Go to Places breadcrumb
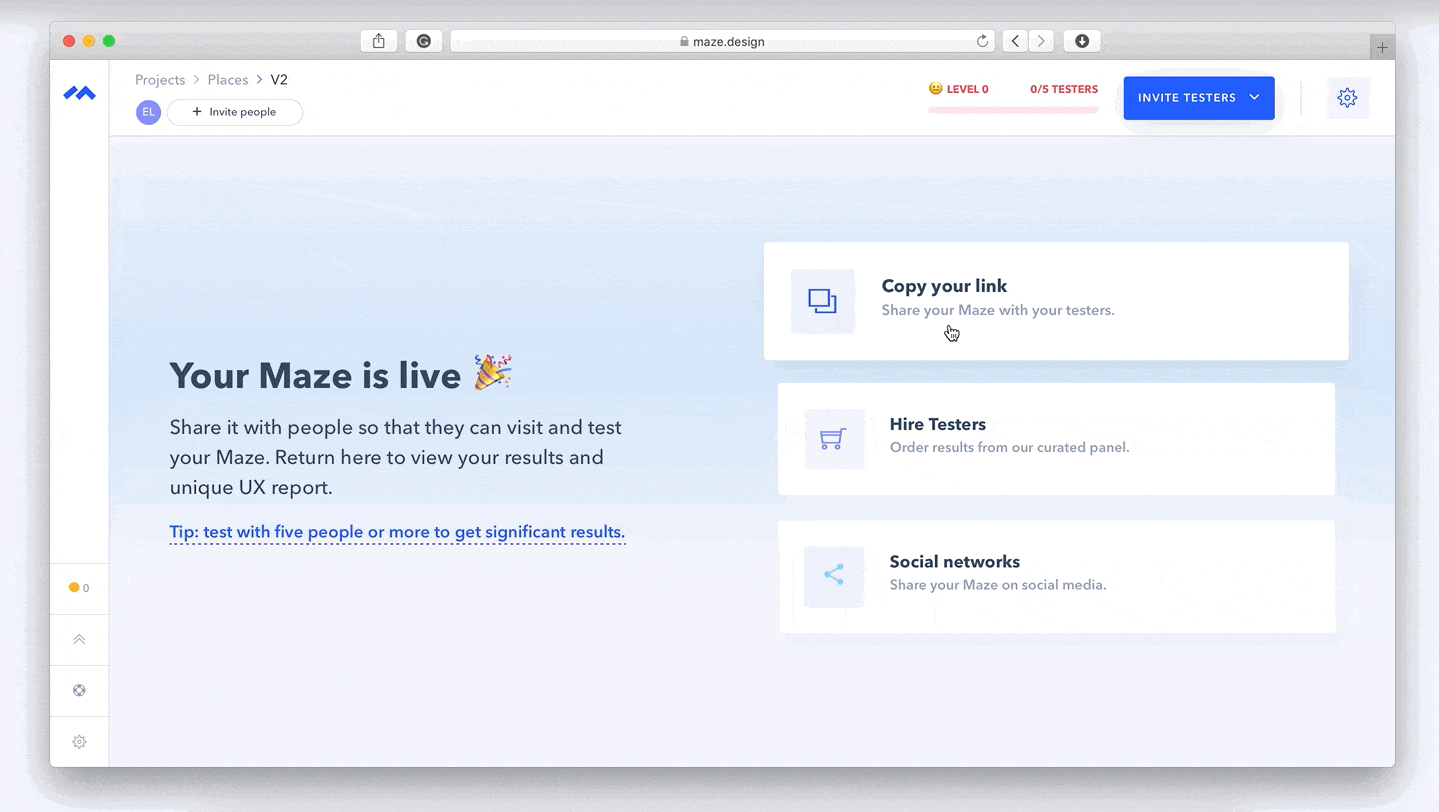The image size is (1439, 812). tap(228, 80)
